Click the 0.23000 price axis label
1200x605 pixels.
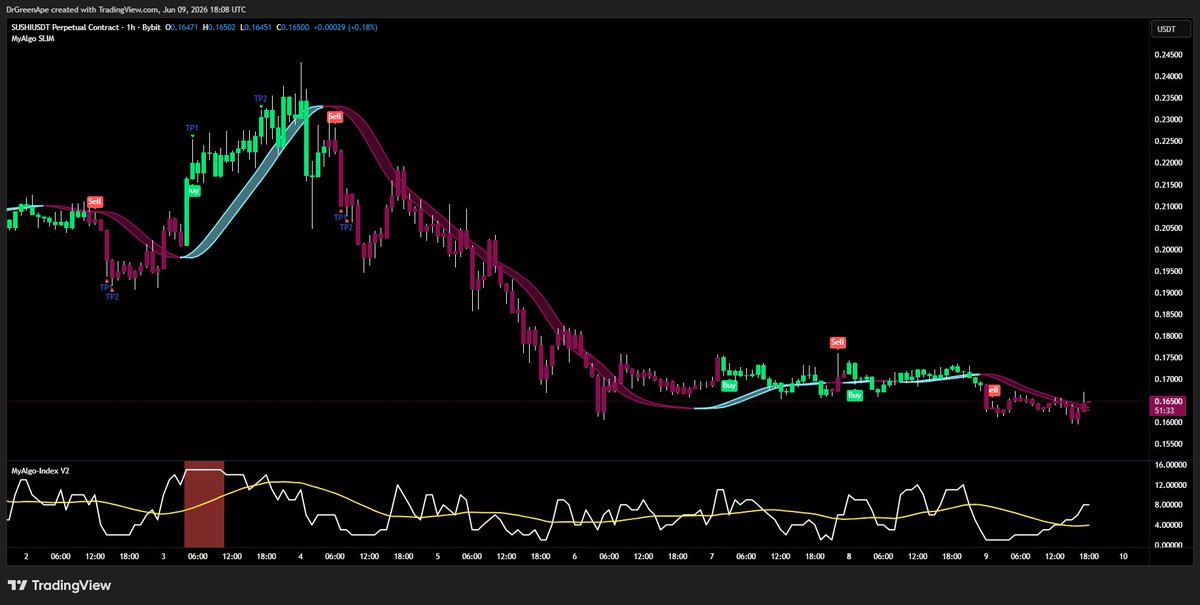point(1170,120)
